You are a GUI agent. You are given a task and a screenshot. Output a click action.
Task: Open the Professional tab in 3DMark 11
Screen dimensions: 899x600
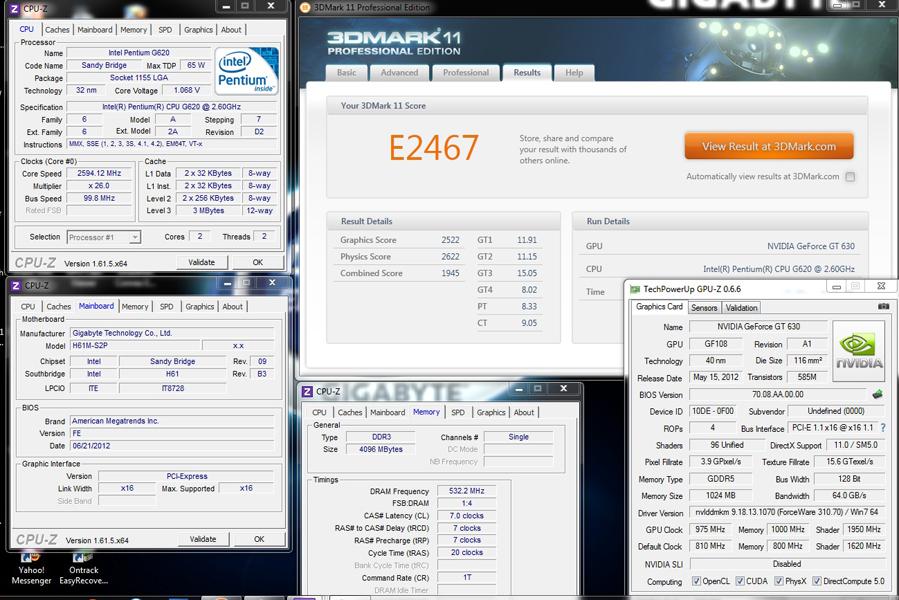[466, 73]
